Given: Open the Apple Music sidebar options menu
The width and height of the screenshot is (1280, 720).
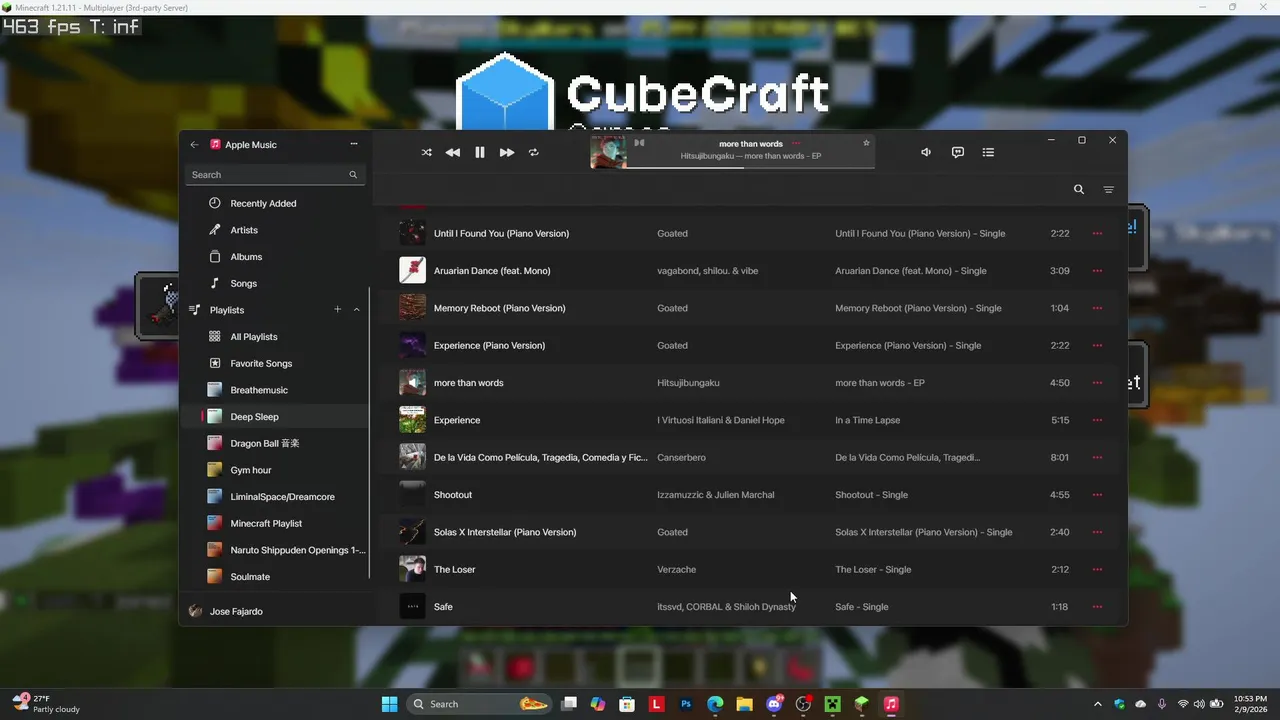Looking at the screenshot, I should point(354,144).
